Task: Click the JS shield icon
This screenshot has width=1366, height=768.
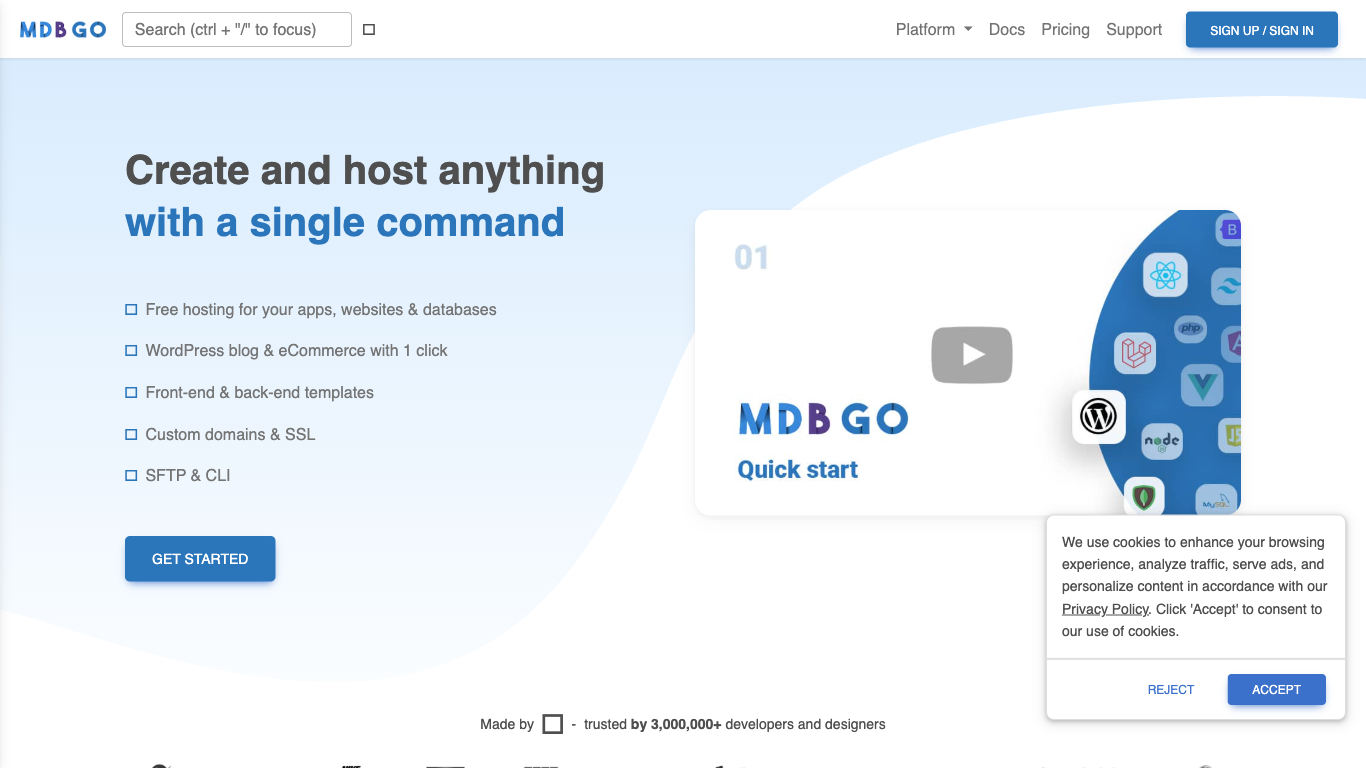Action: [1230, 436]
